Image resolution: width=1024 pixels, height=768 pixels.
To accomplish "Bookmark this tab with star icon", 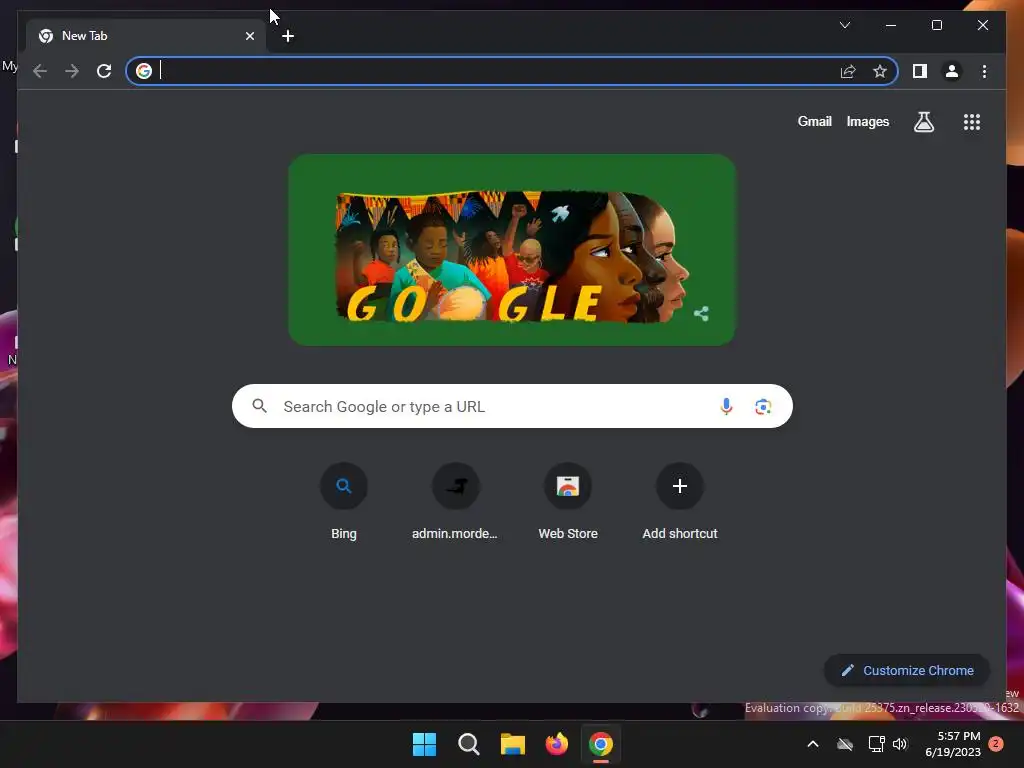I will (880, 71).
